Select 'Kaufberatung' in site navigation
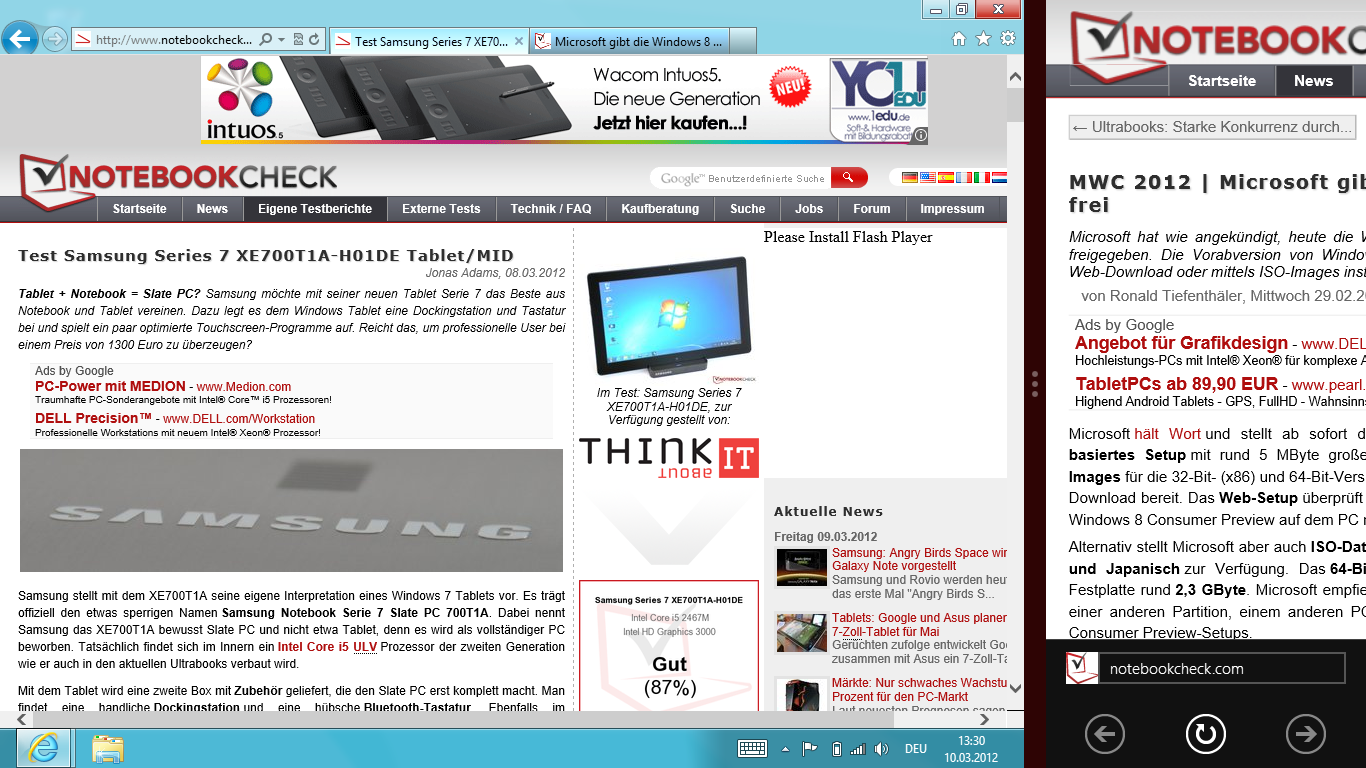 [660, 209]
